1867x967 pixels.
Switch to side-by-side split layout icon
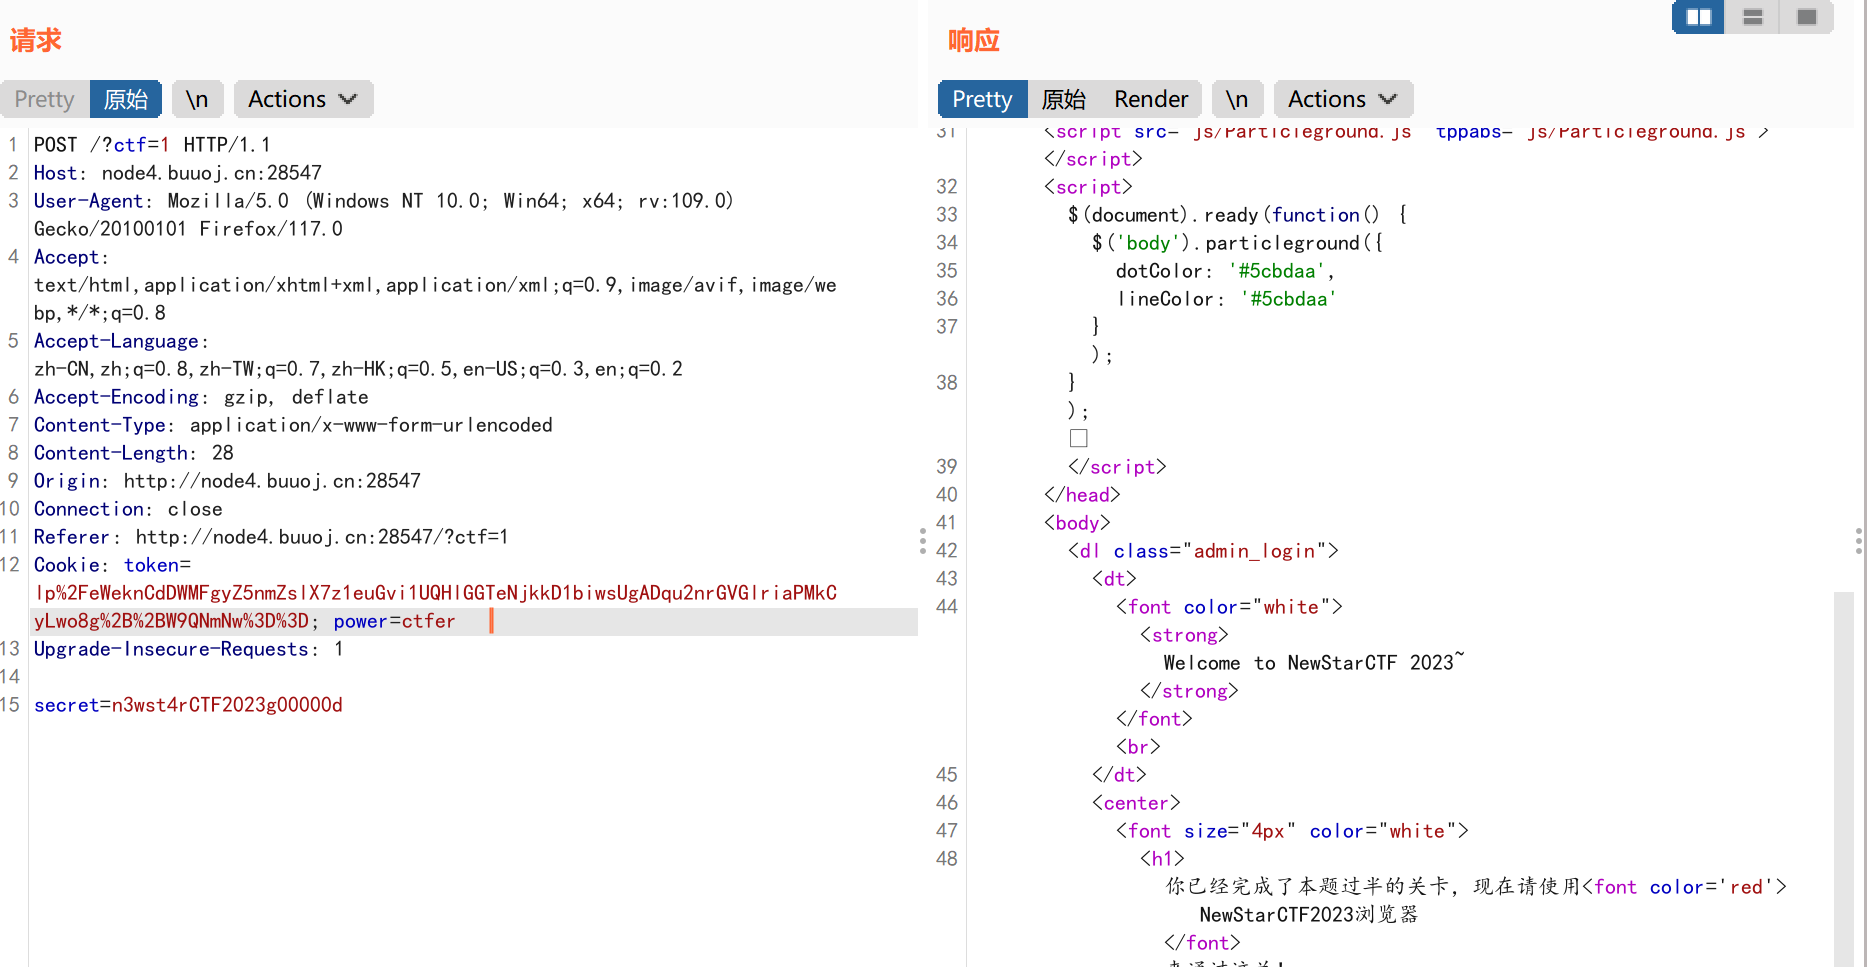[x=1698, y=17]
